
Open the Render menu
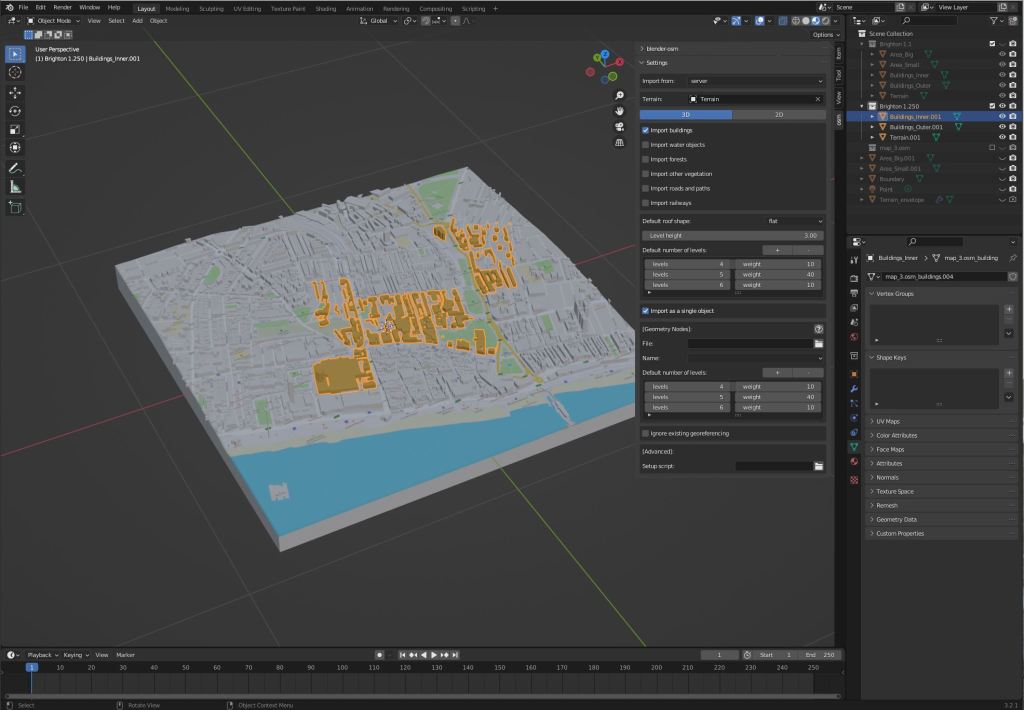tap(62, 8)
